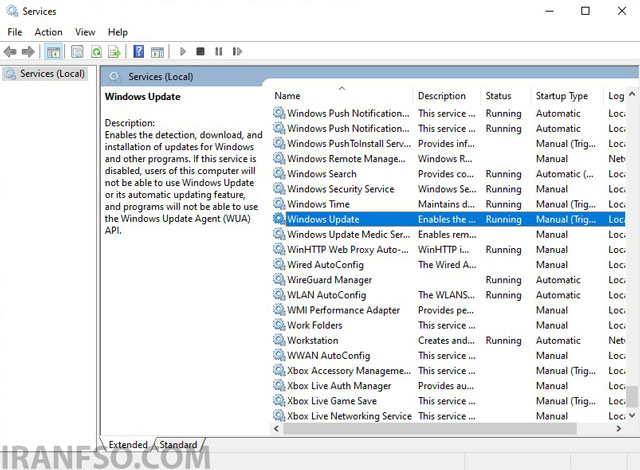This screenshot has width=640, height=470.
Task: Click gear icon beside WLAN AutoConfig
Action: (279, 295)
